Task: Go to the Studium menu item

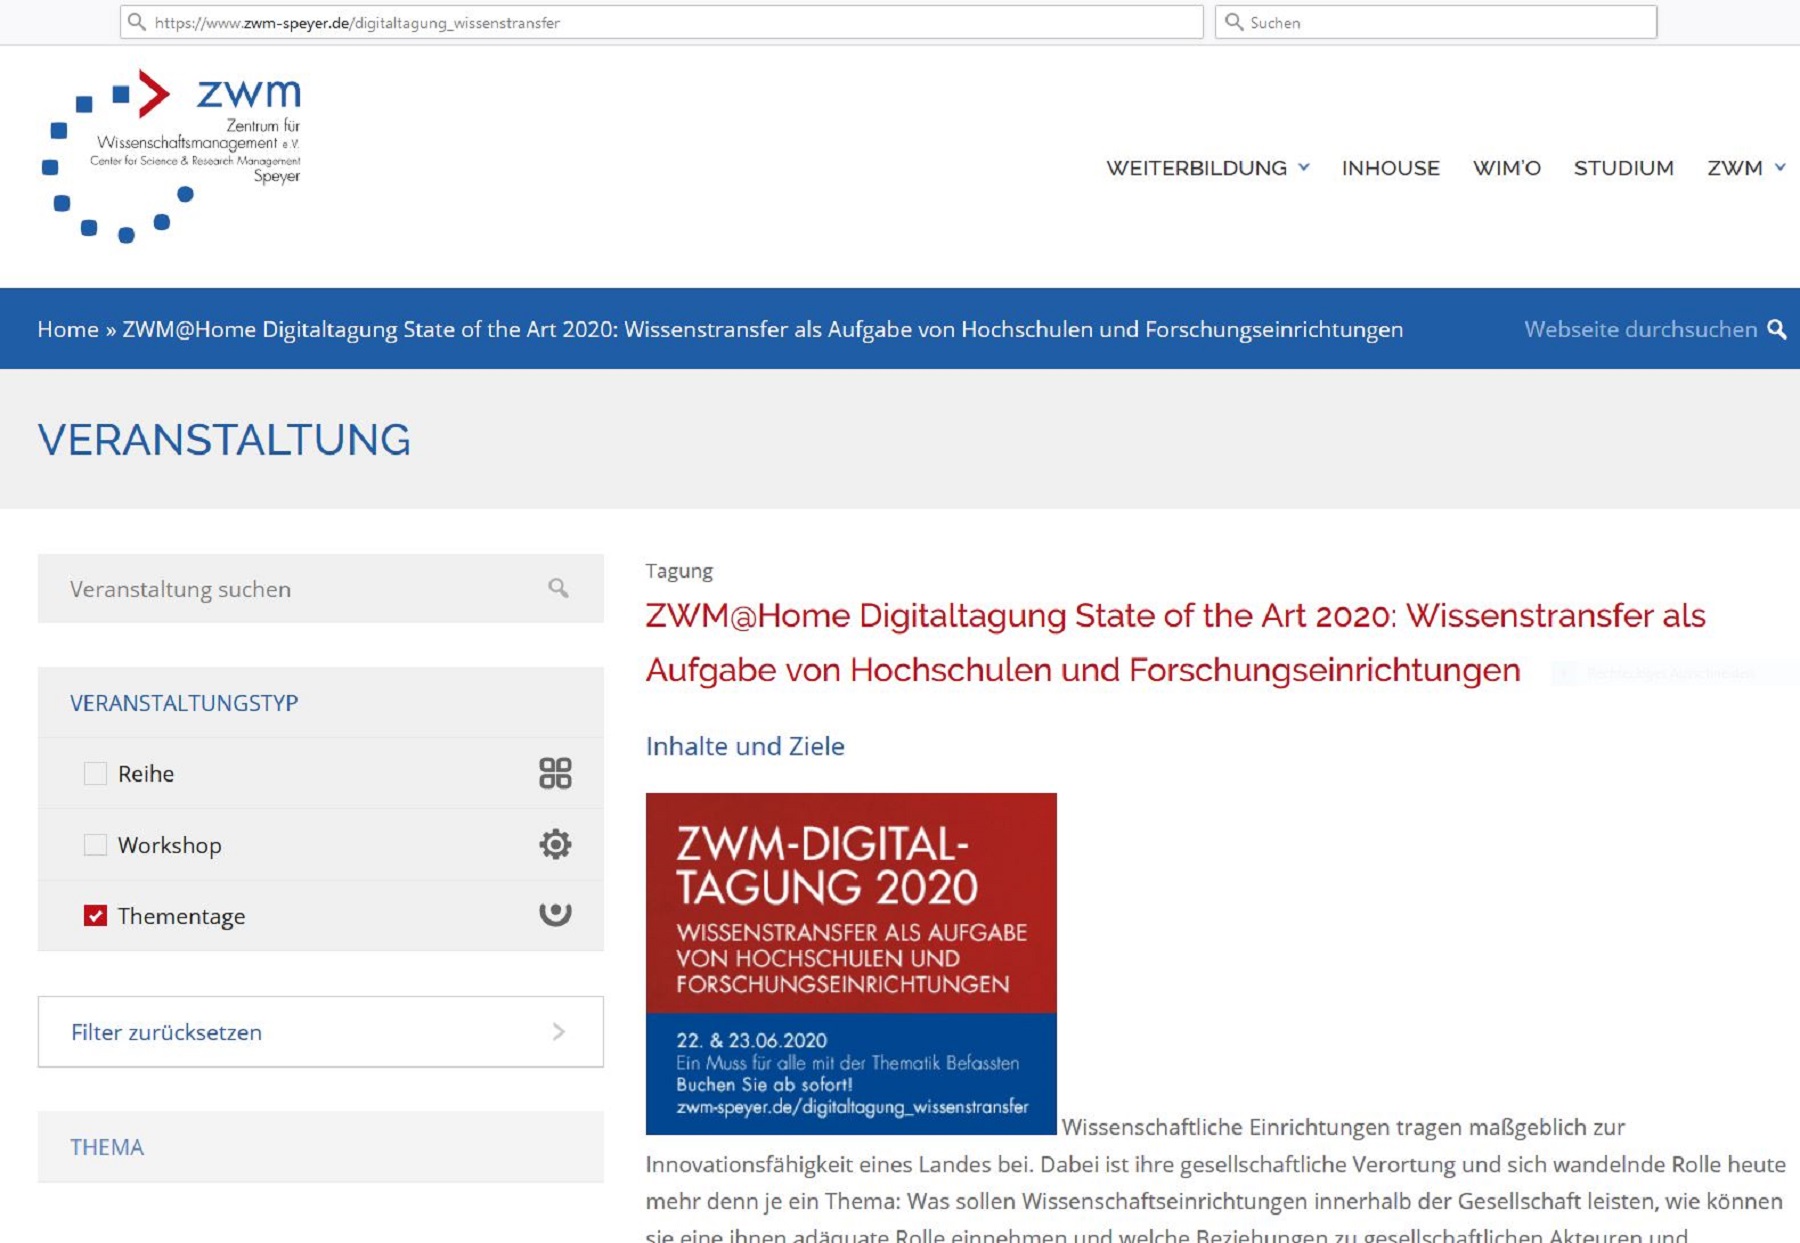Action: pyautogui.click(x=1623, y=168)
